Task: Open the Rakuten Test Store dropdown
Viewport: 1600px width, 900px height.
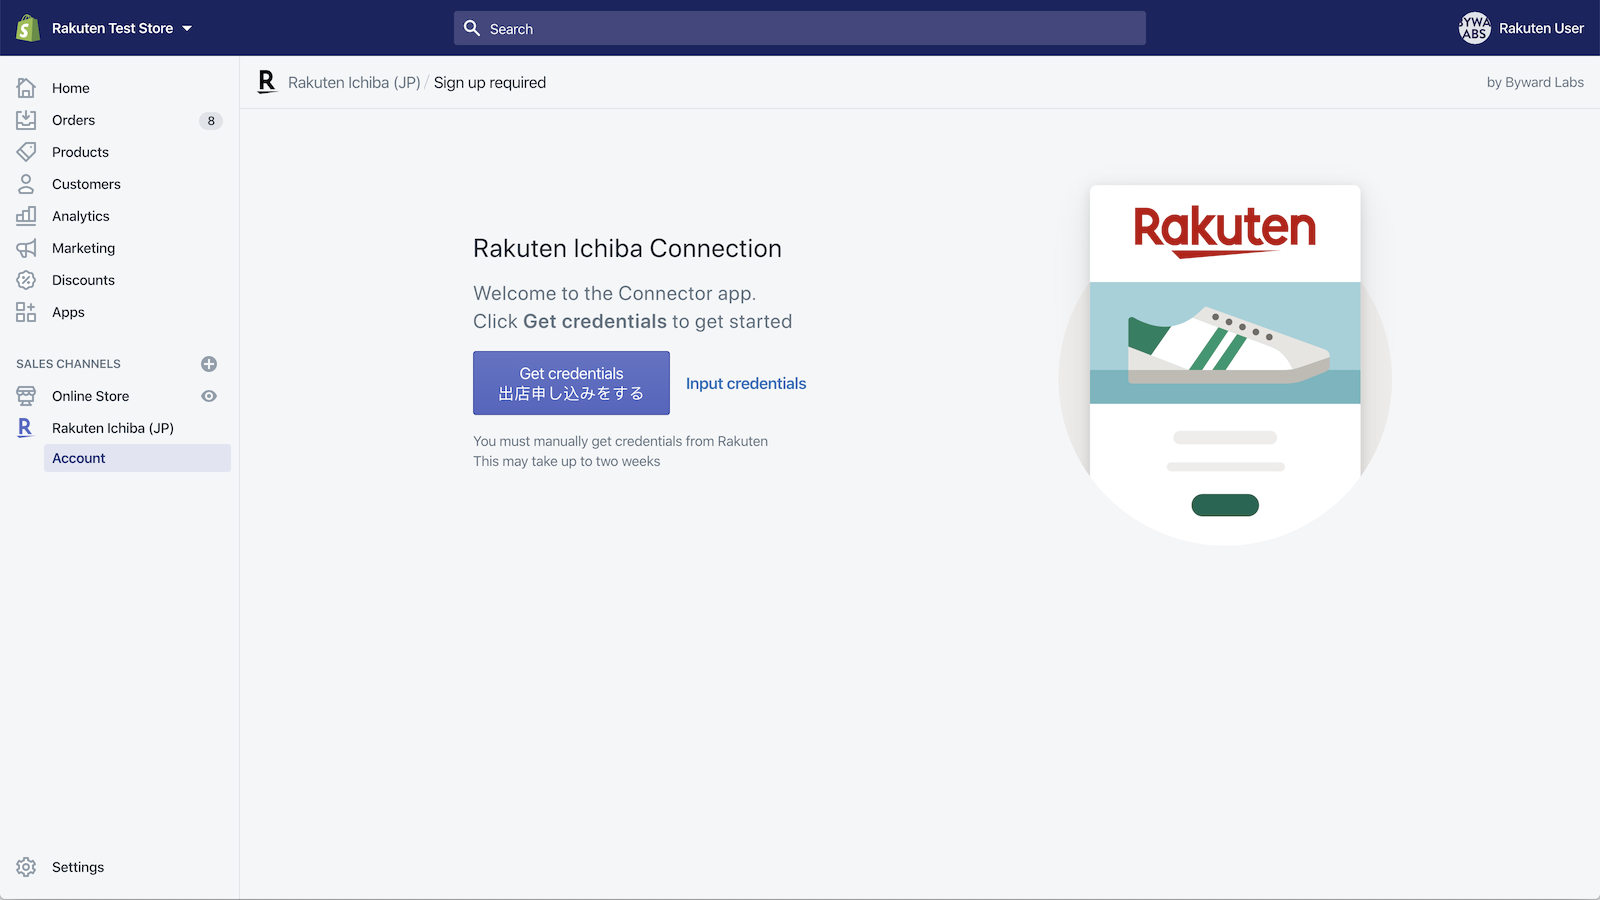Action: (x=122, y=28)
